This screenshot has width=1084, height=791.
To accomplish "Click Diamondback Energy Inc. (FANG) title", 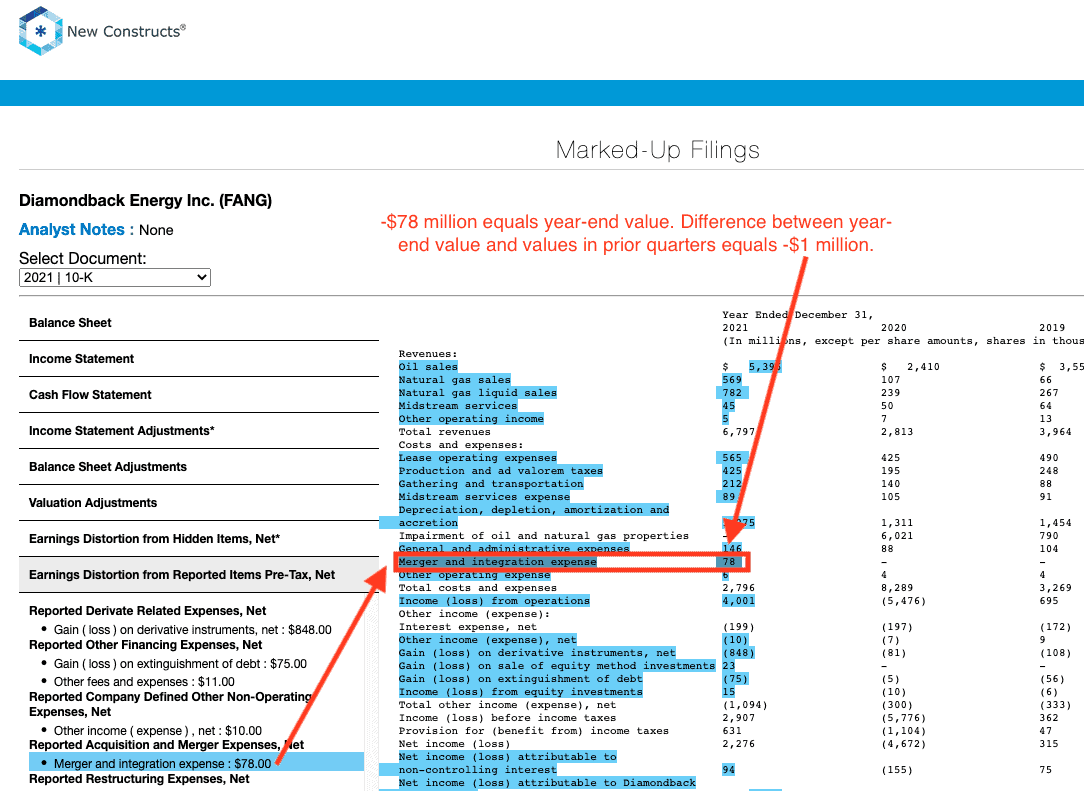I will 145,201.
